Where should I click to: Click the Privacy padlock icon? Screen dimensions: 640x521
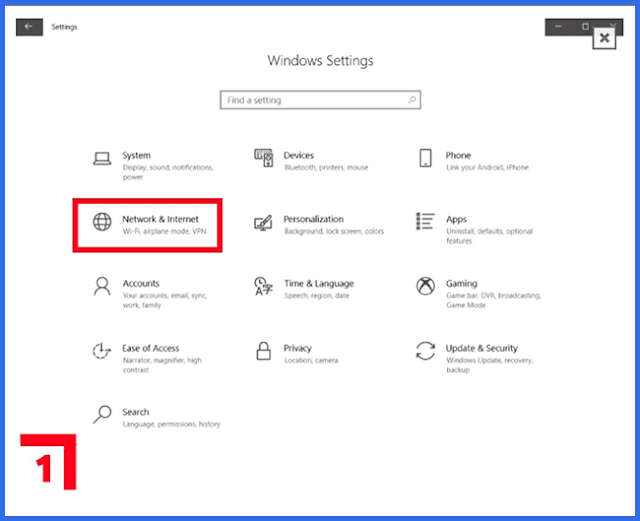[263, 350]
